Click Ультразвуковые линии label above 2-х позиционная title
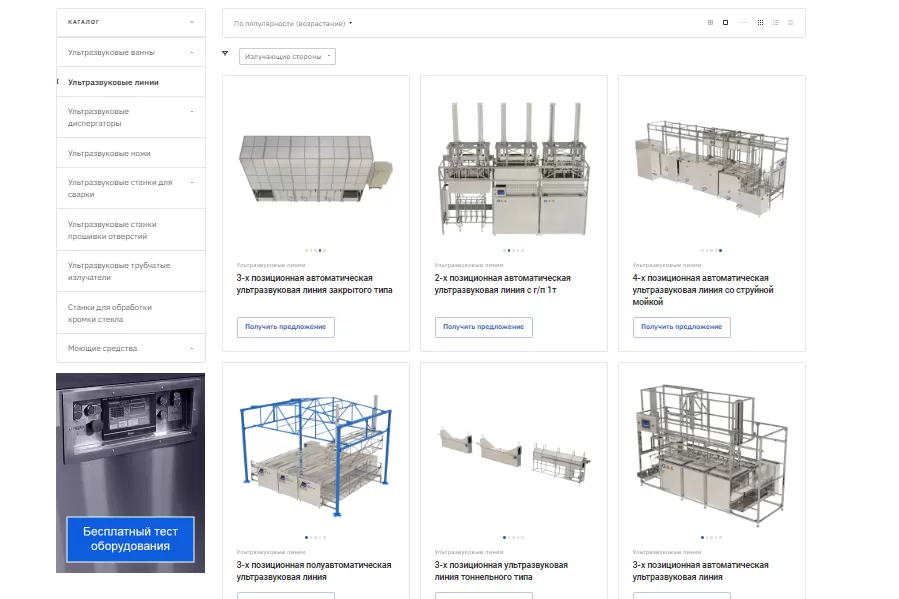 [x=468, y=265]
